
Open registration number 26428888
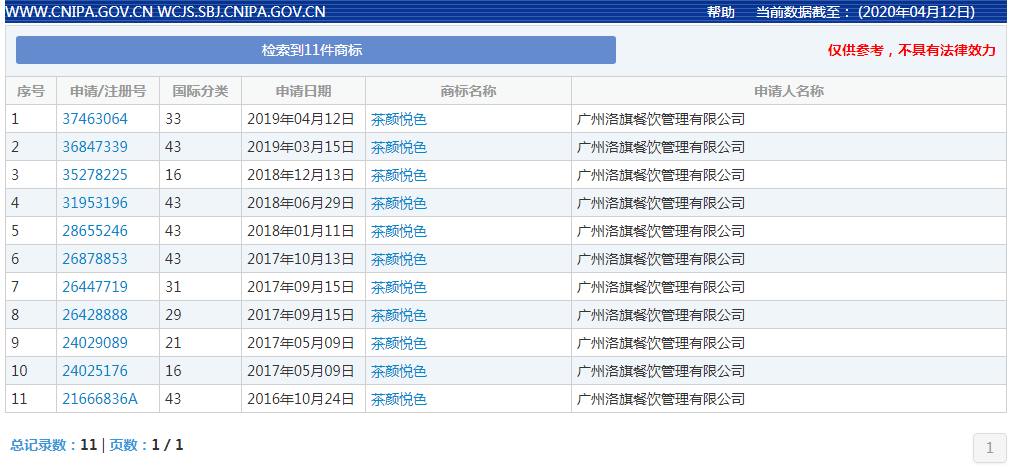(95, 315)
